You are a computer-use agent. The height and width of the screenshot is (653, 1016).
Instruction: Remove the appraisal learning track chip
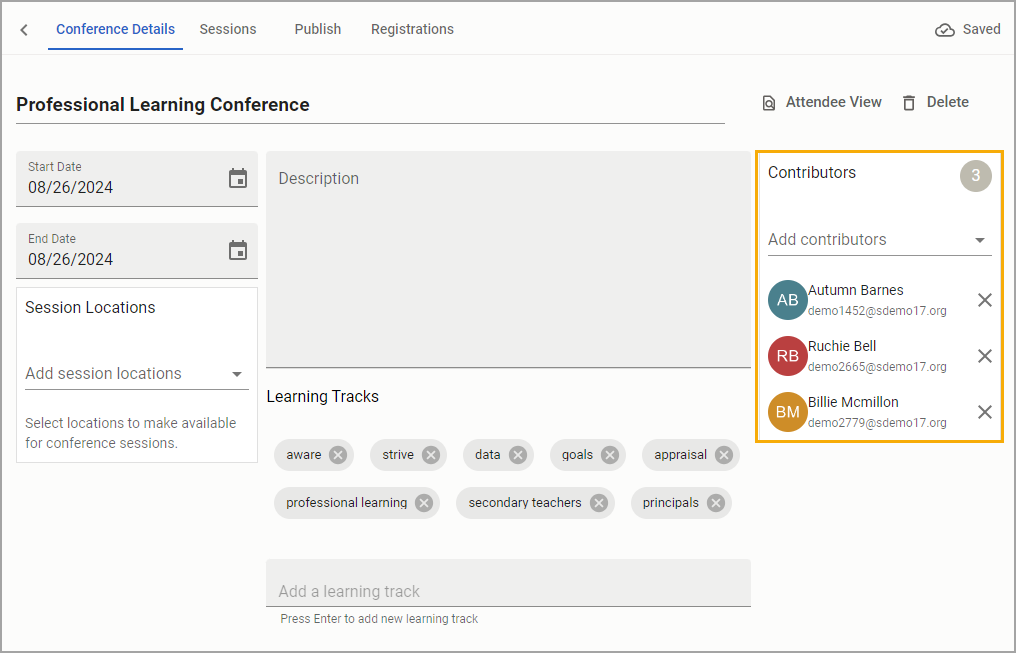[724, 455]
